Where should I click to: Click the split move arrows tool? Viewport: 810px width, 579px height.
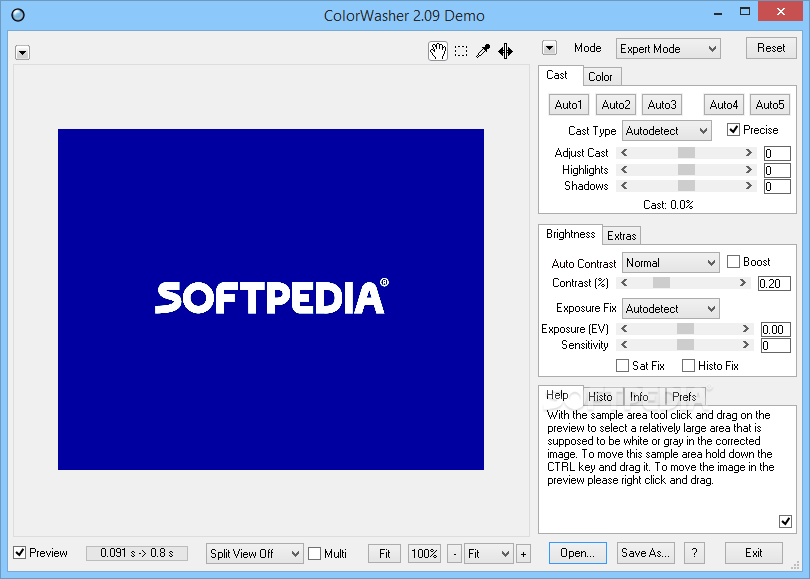505,51
